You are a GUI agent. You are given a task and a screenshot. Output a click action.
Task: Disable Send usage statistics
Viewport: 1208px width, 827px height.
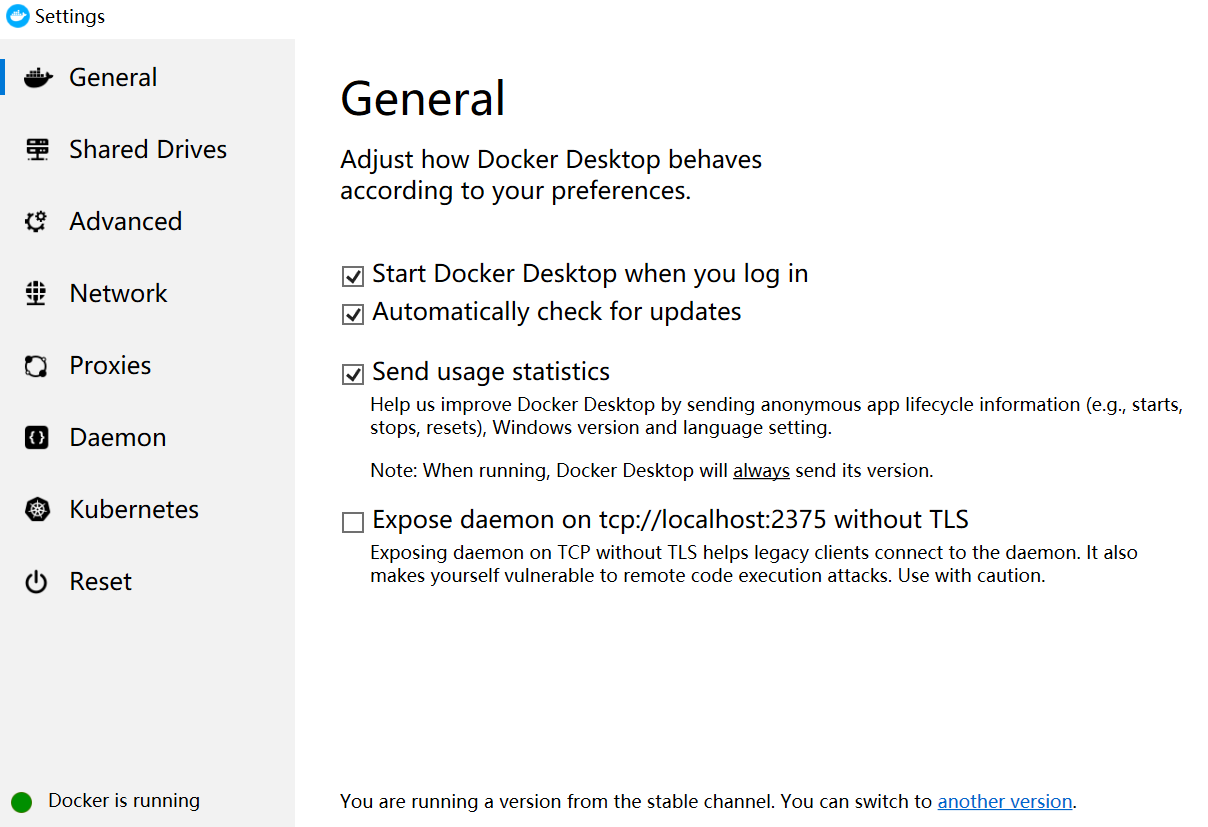click(x=353, y=373)
